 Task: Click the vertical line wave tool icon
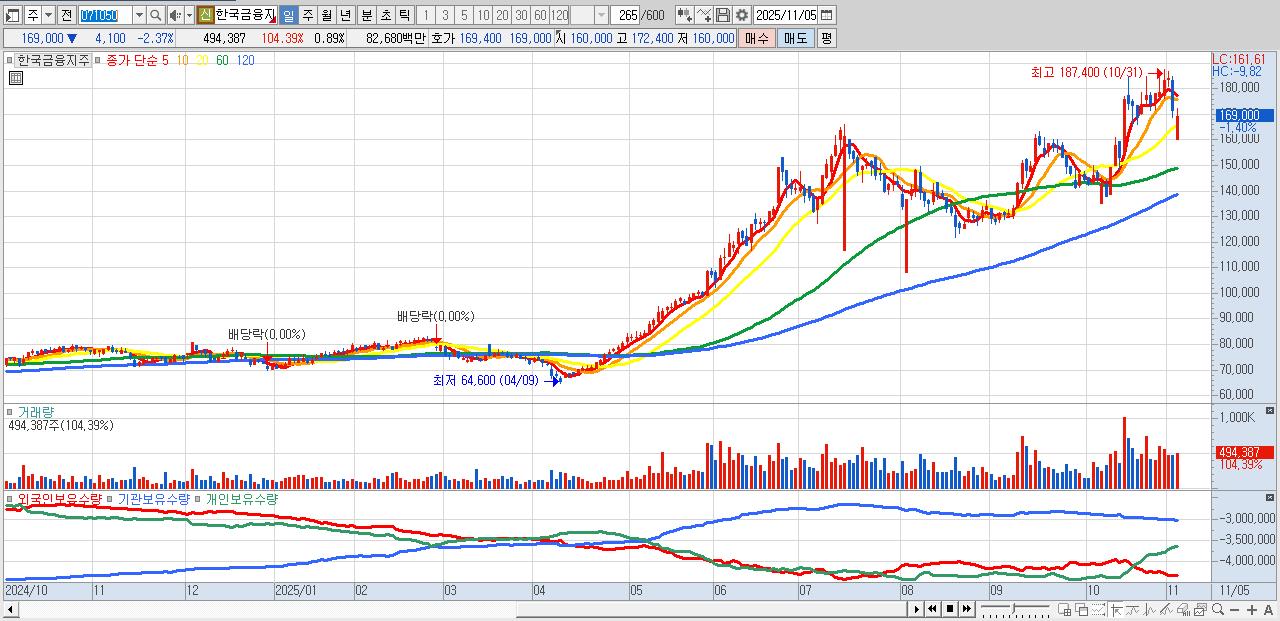pyautogui.click(x=1151, y=610)
